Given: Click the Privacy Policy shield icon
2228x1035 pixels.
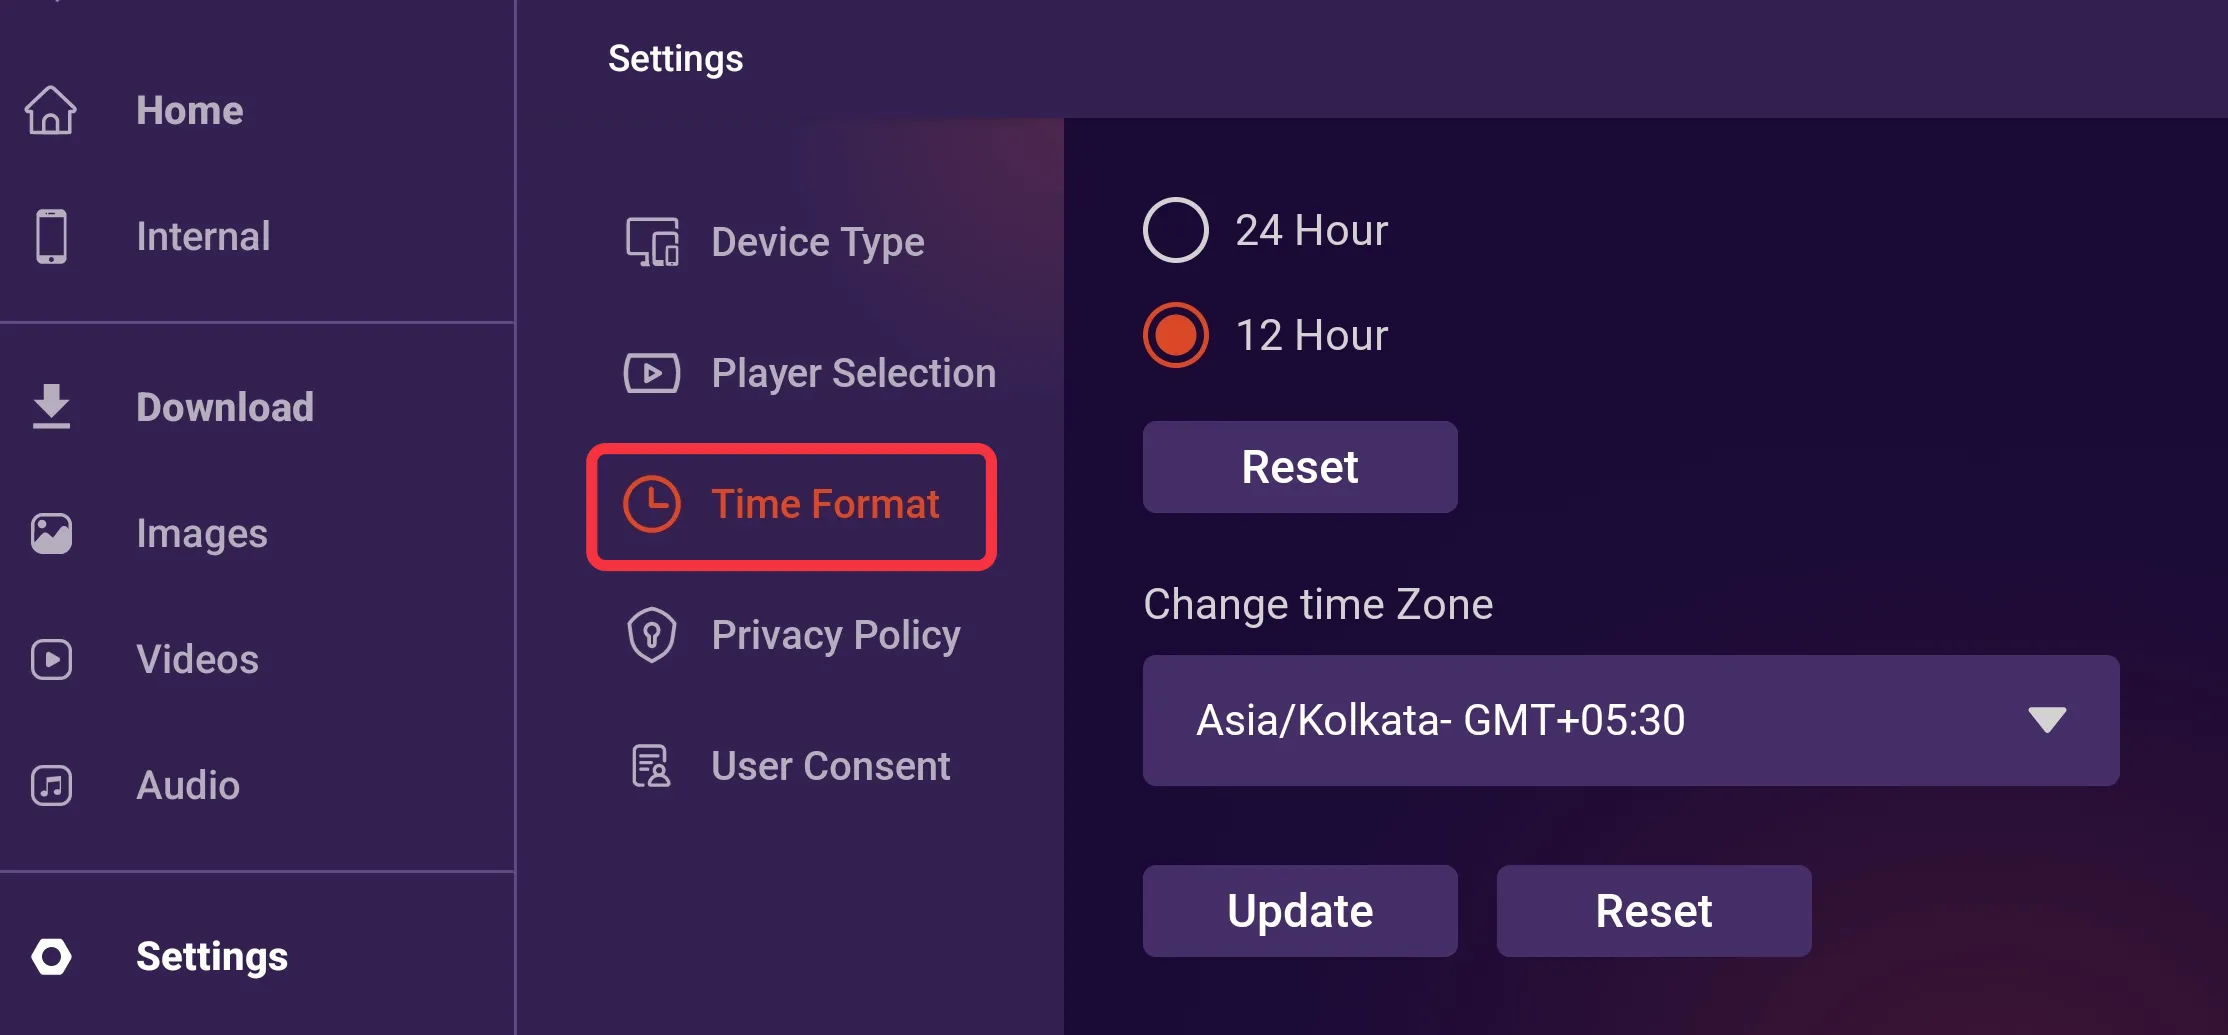Looking at the screenshot, I should click(652, 635).
